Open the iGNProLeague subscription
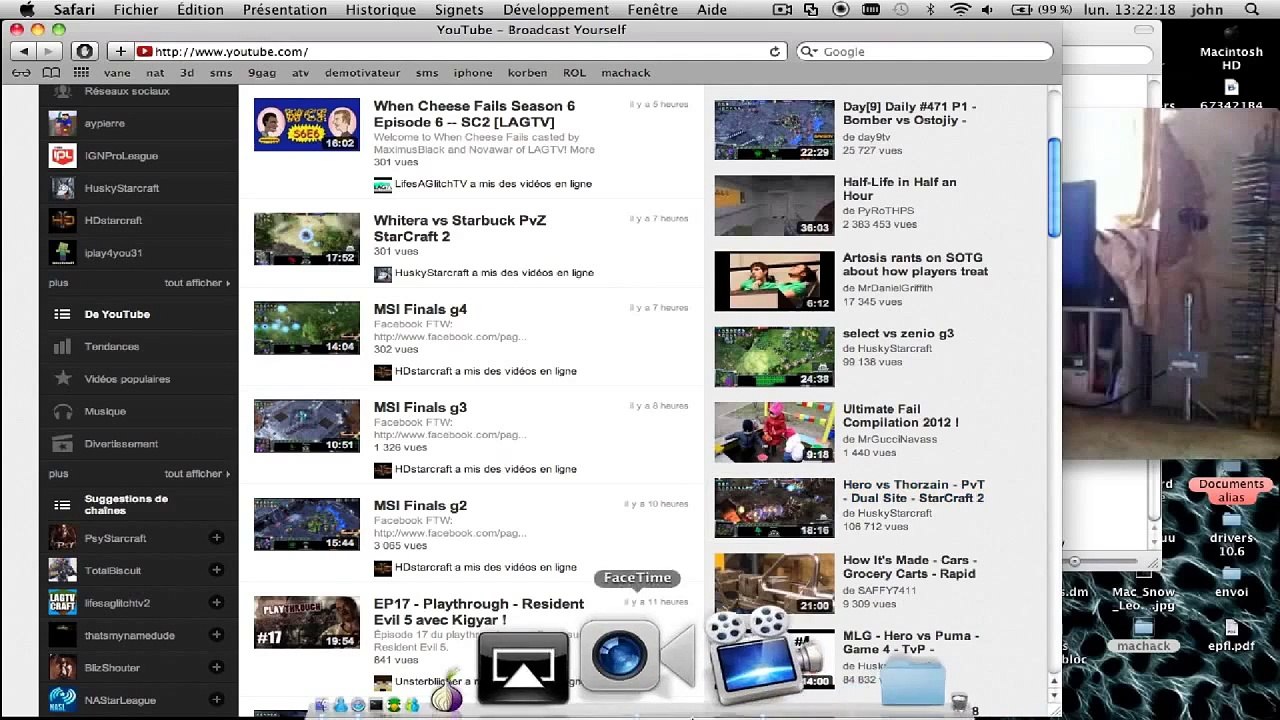Image resolution: width=1280 pixels, height=720 pixels. (x=121, y=156)
